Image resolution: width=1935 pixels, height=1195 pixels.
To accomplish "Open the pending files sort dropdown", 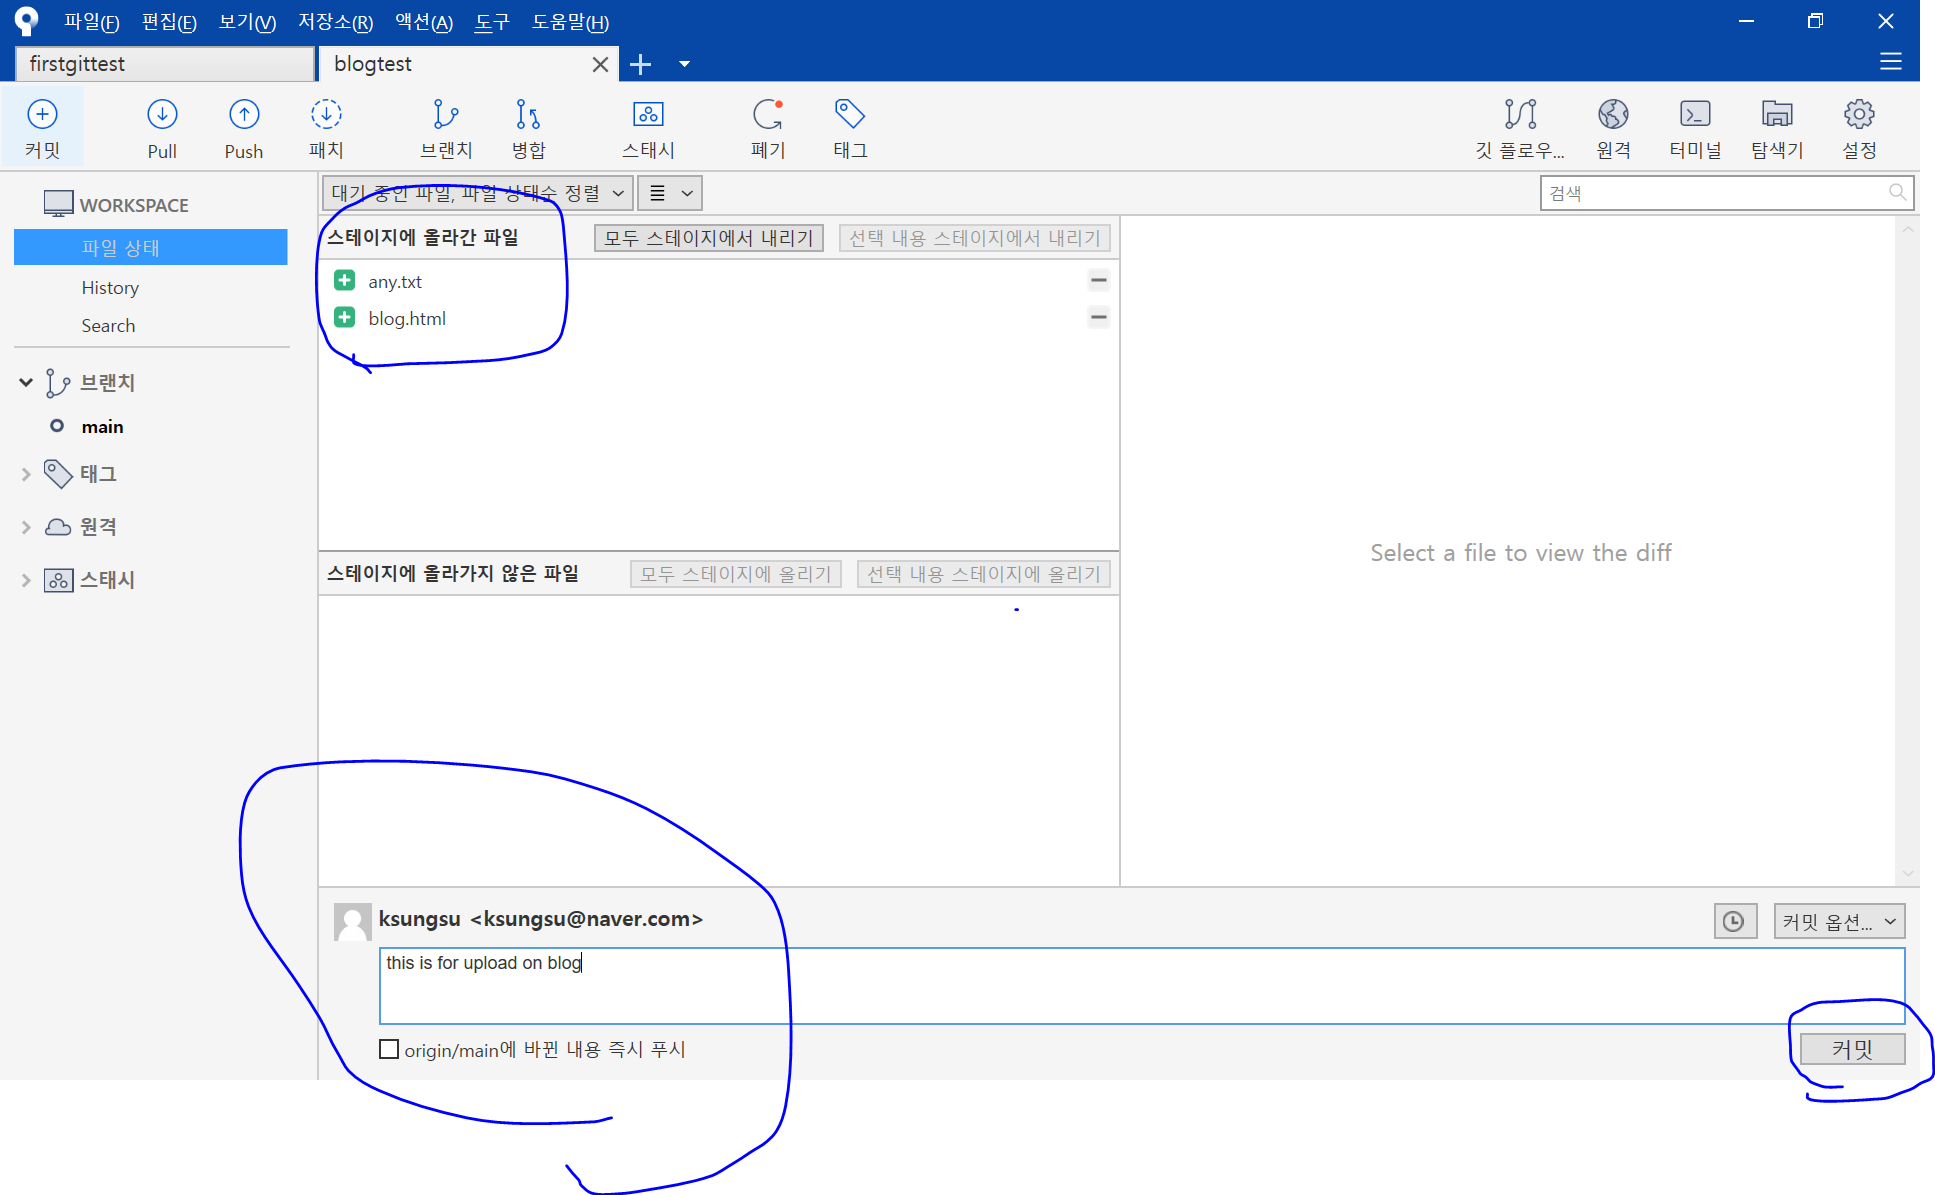I will [477, 193].
